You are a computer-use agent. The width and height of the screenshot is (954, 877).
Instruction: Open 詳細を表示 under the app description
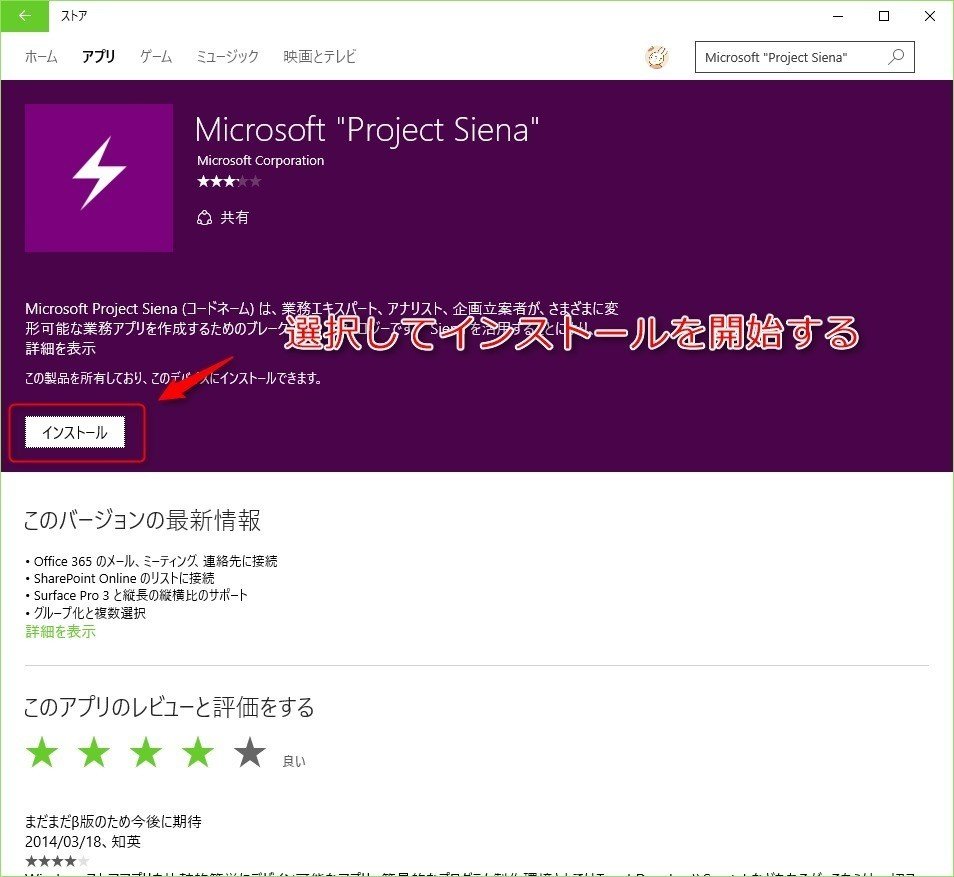60,349
